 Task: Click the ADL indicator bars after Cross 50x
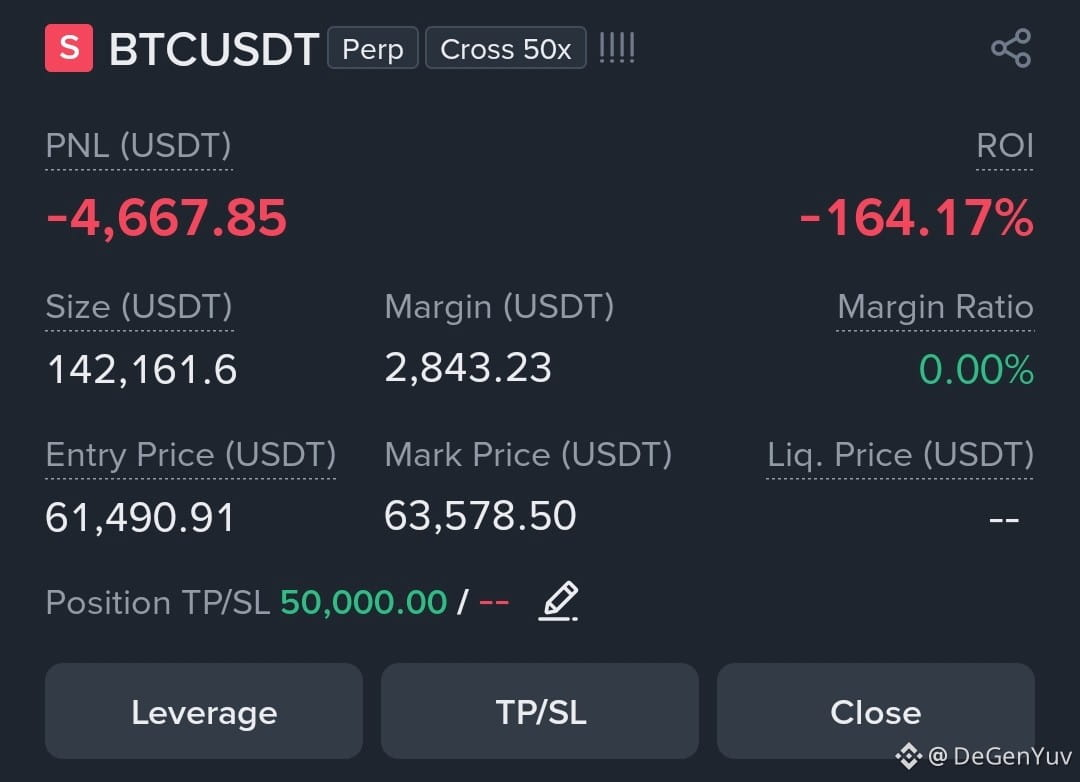[616, 48]
